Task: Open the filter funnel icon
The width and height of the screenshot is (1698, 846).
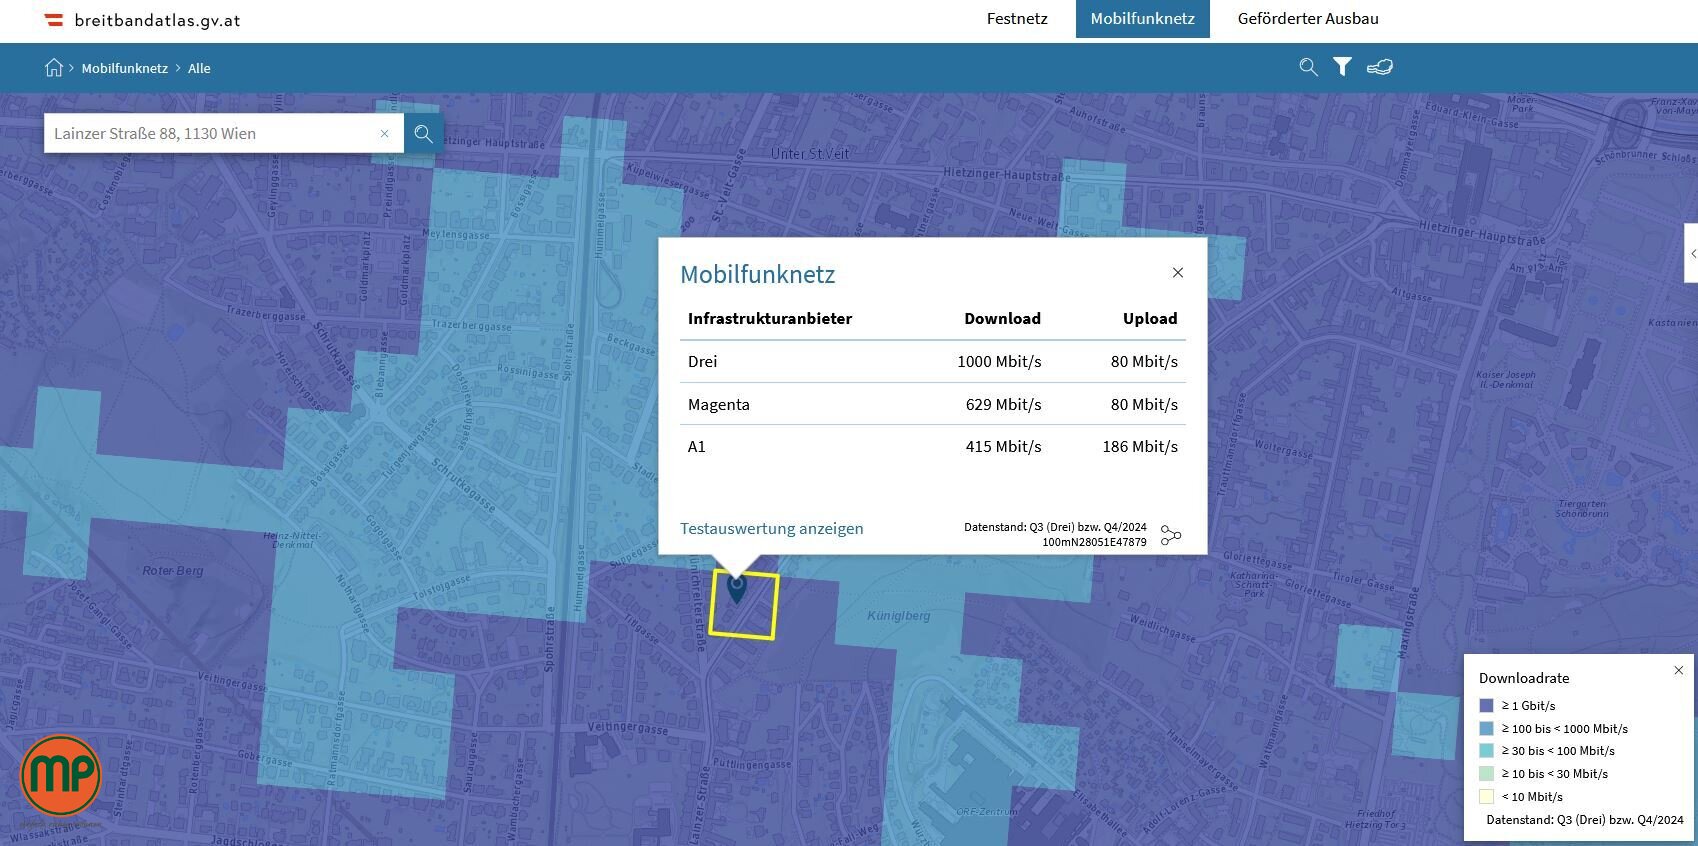Action: click(1343, 67)
